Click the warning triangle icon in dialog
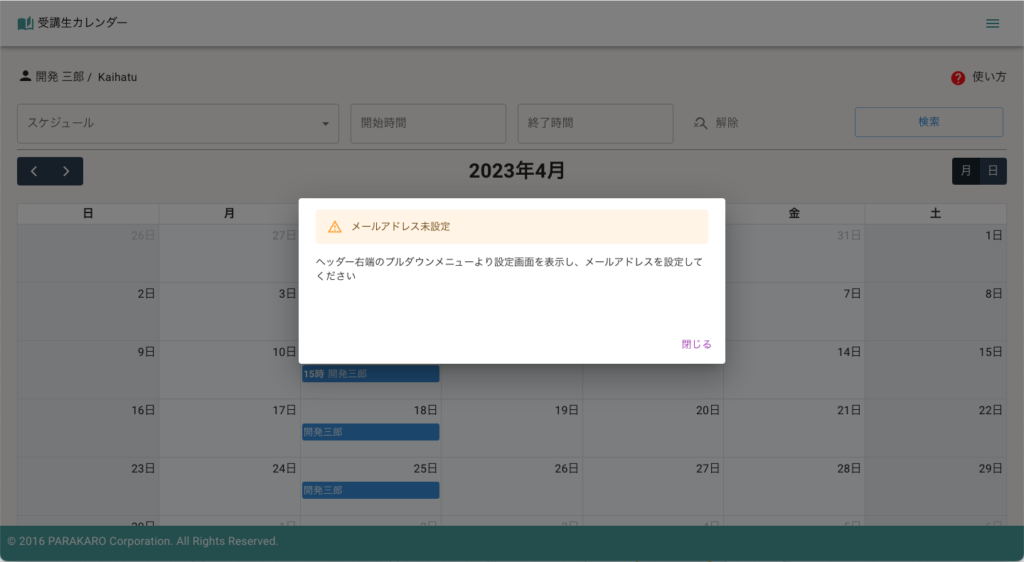 (x=335, y=227)
